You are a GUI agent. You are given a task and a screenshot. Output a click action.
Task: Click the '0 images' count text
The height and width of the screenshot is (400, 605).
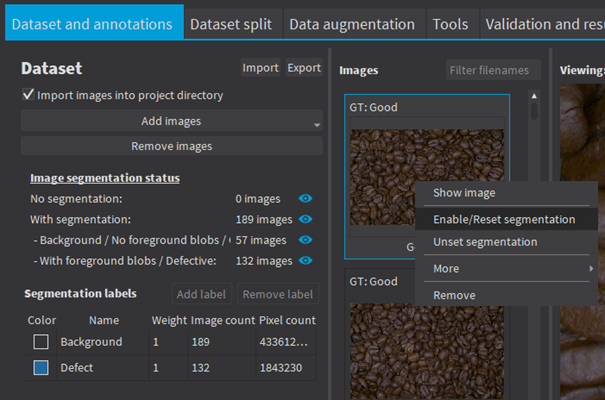258,199
